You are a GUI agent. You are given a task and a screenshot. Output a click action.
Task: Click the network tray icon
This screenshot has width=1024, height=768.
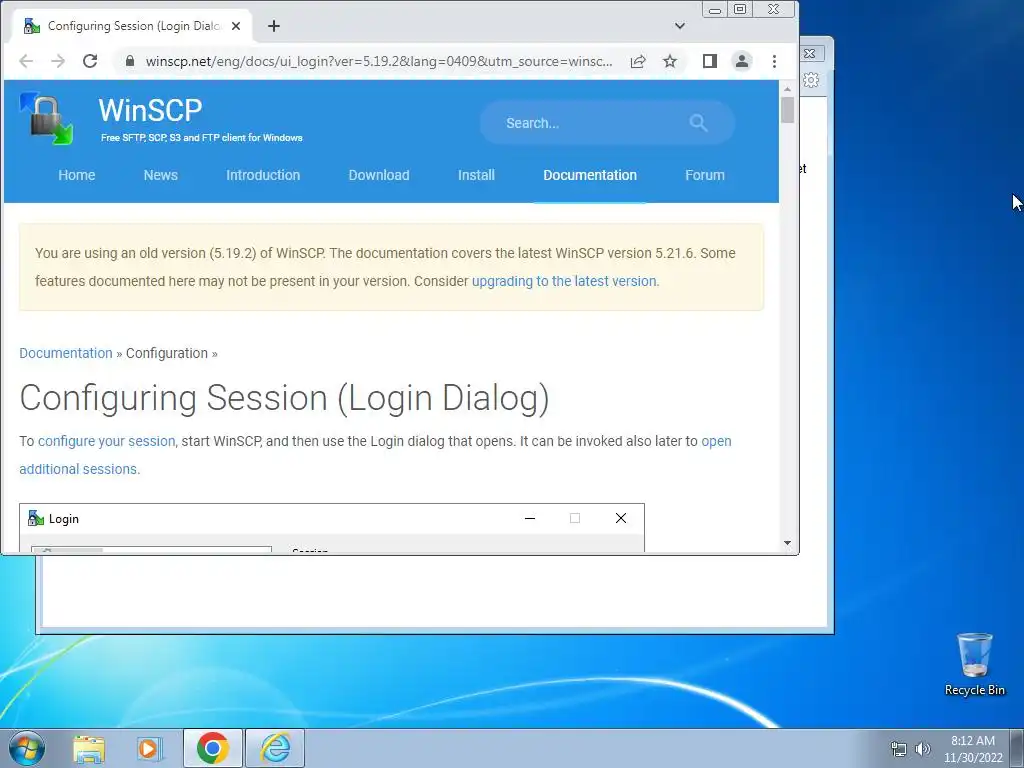point(899,749)
